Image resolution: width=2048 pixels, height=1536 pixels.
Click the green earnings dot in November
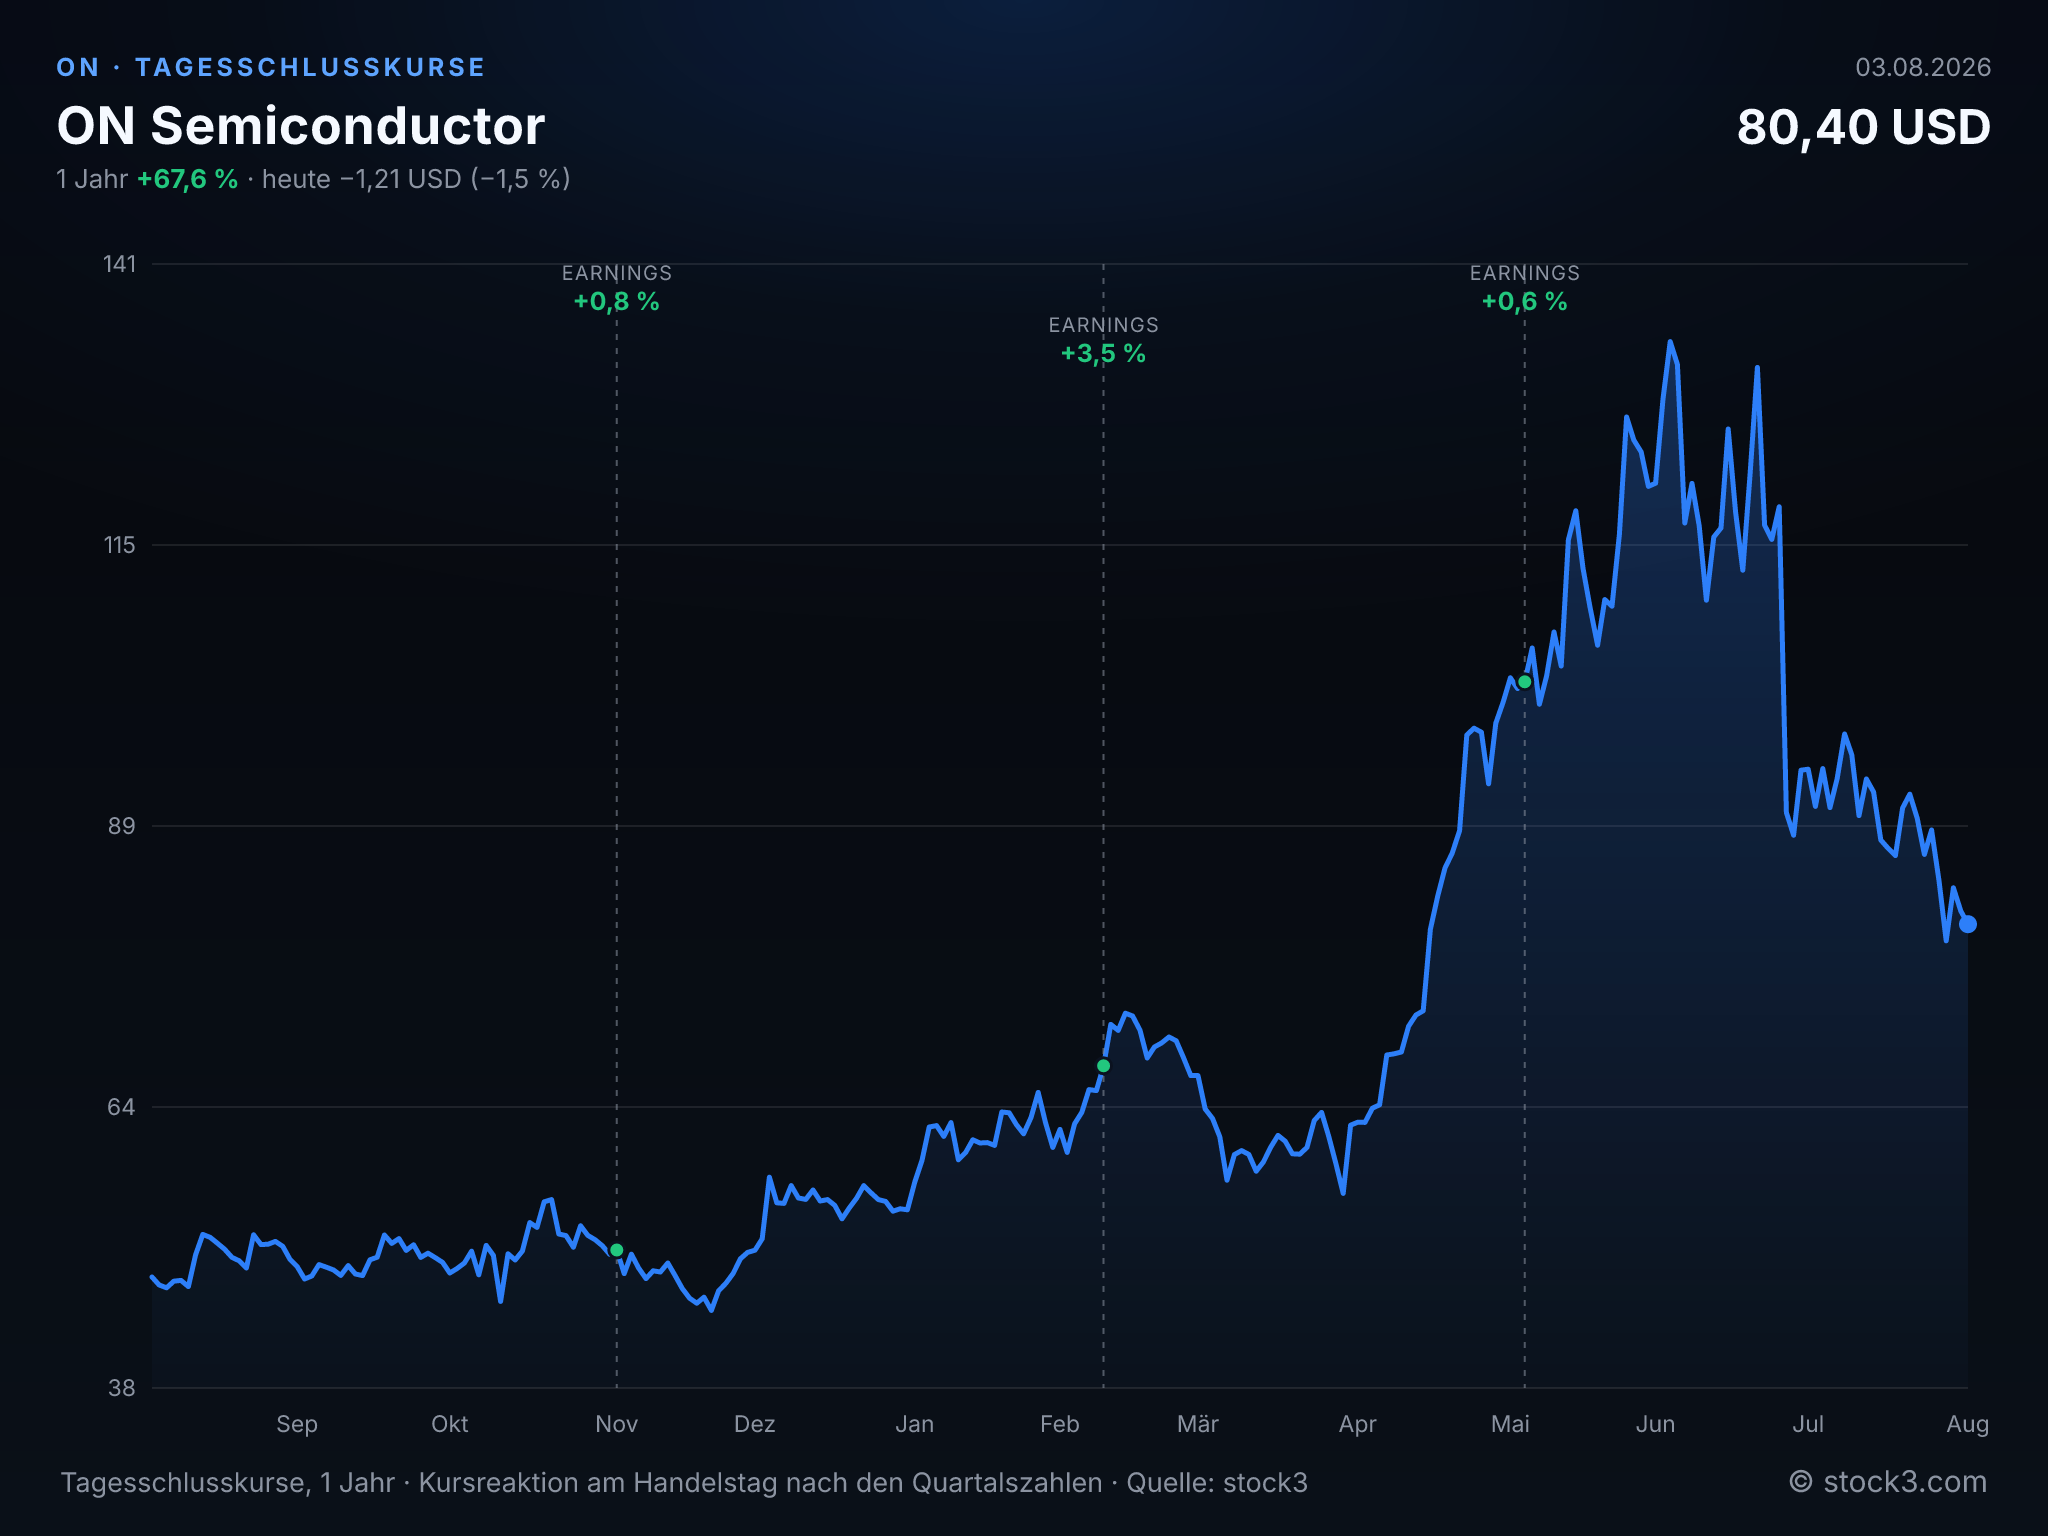[617, 1250]
